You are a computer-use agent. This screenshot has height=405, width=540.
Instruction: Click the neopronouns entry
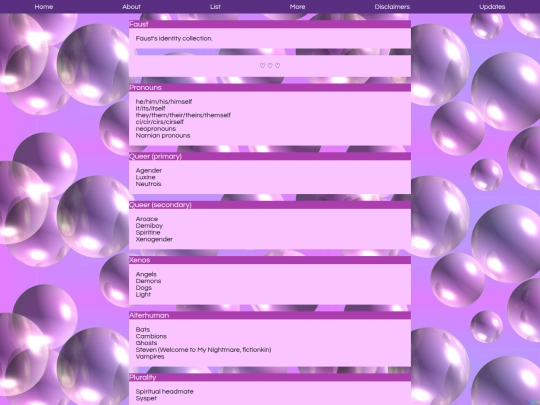[156, 129]
